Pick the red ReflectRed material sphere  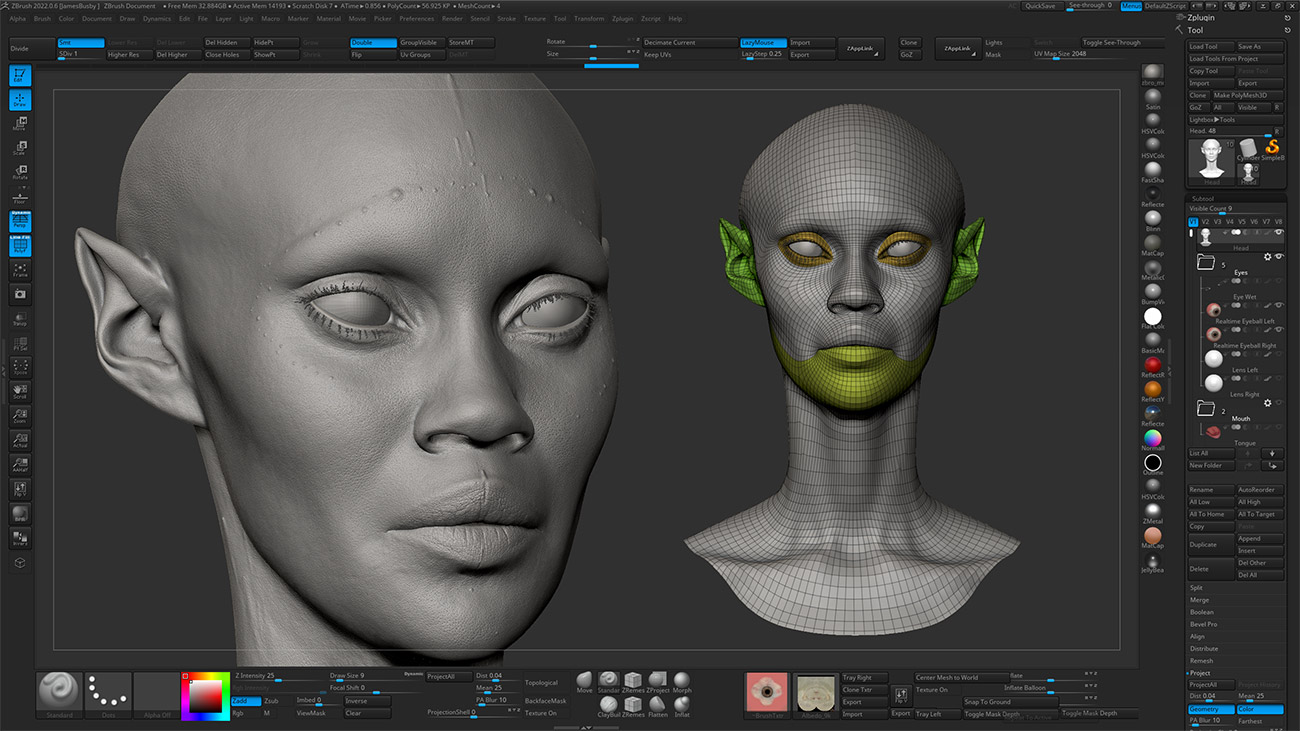click(x=1153, y=365)
